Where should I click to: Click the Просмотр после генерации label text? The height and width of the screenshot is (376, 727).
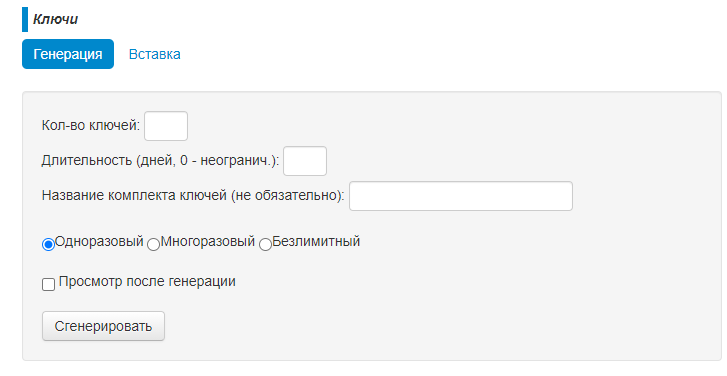tap(147, 281)
